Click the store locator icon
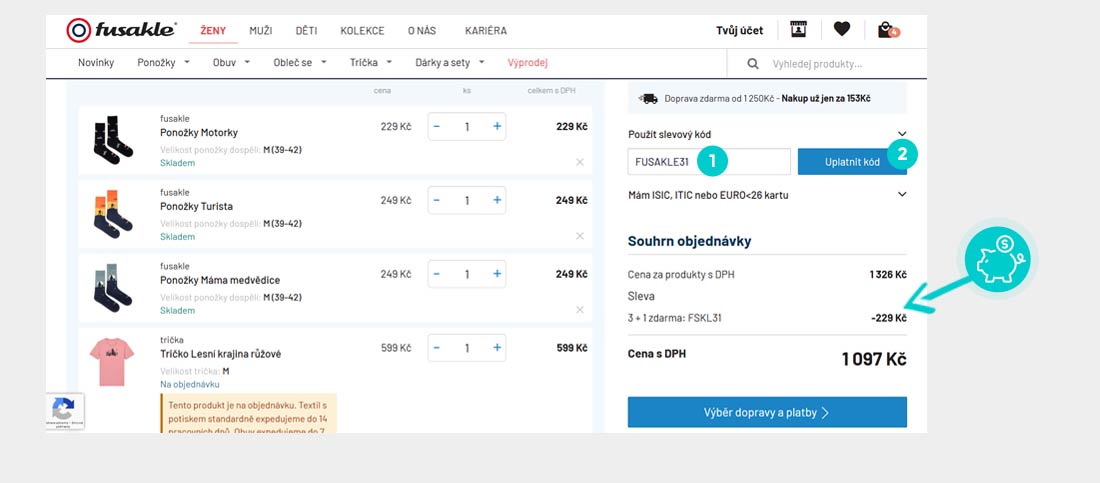This screenshot has width=1100, height=483. [x=798, y=29]
